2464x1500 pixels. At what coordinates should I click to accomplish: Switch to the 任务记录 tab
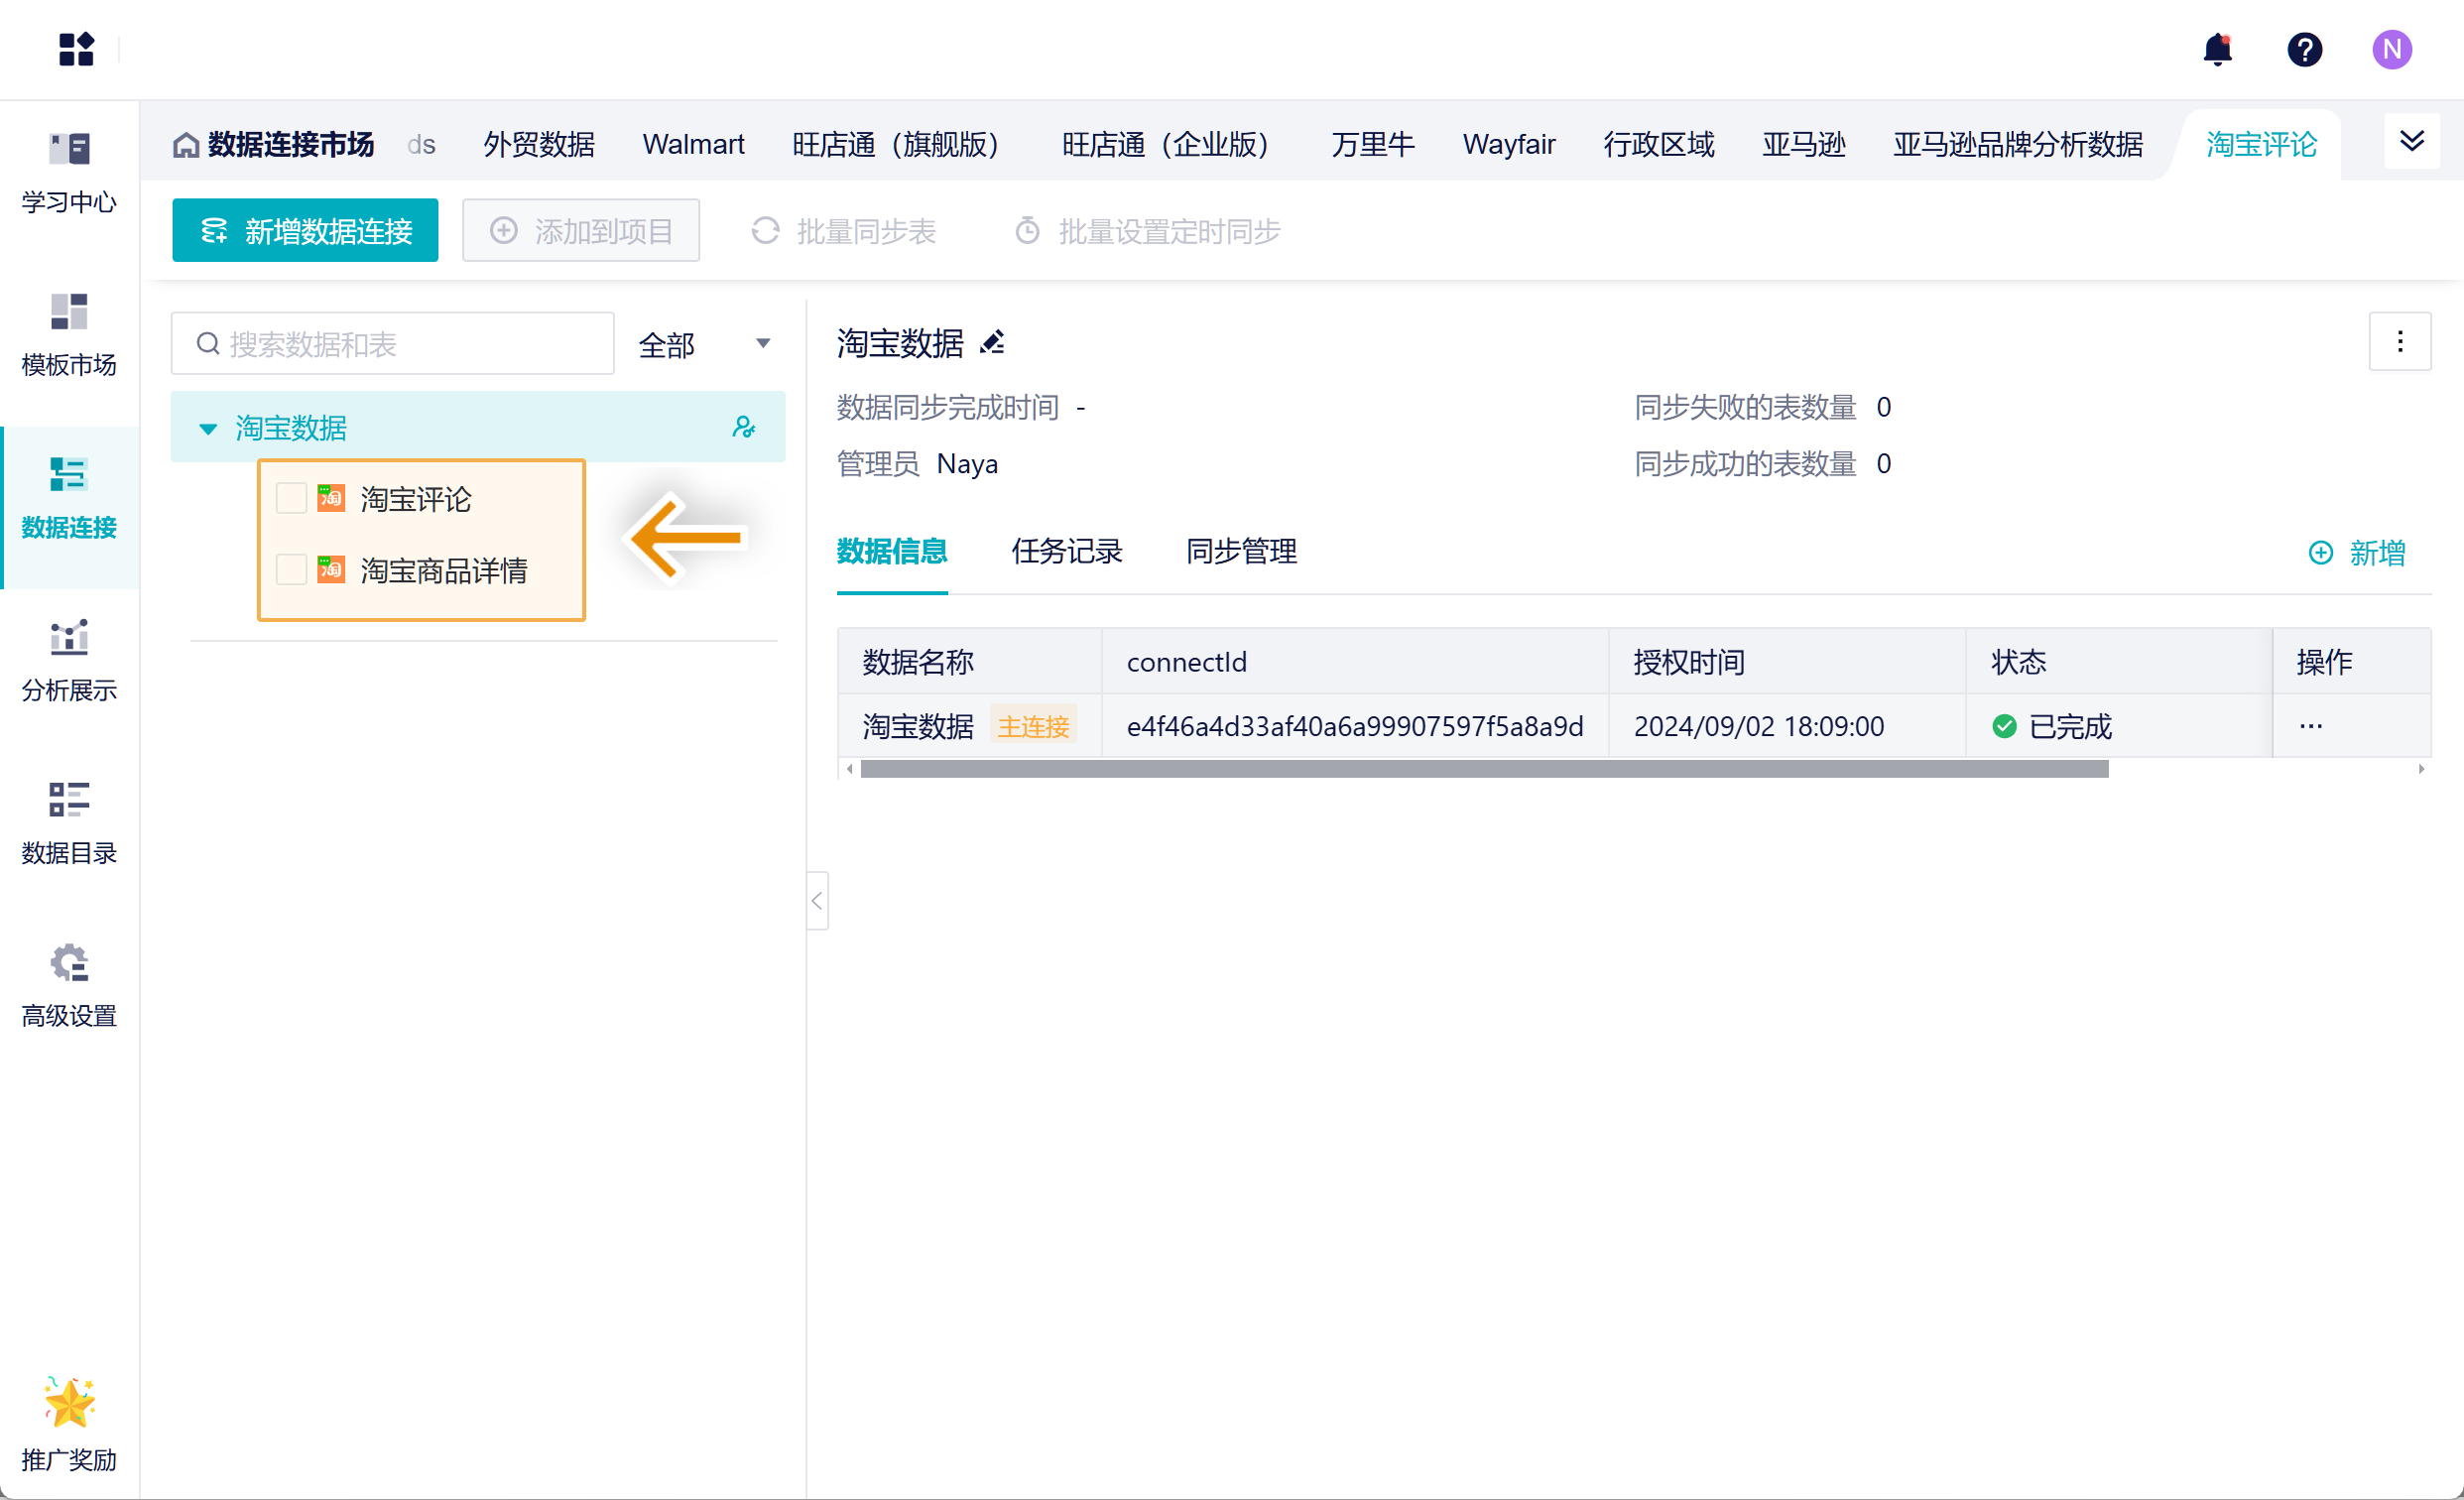[1066, 551]
